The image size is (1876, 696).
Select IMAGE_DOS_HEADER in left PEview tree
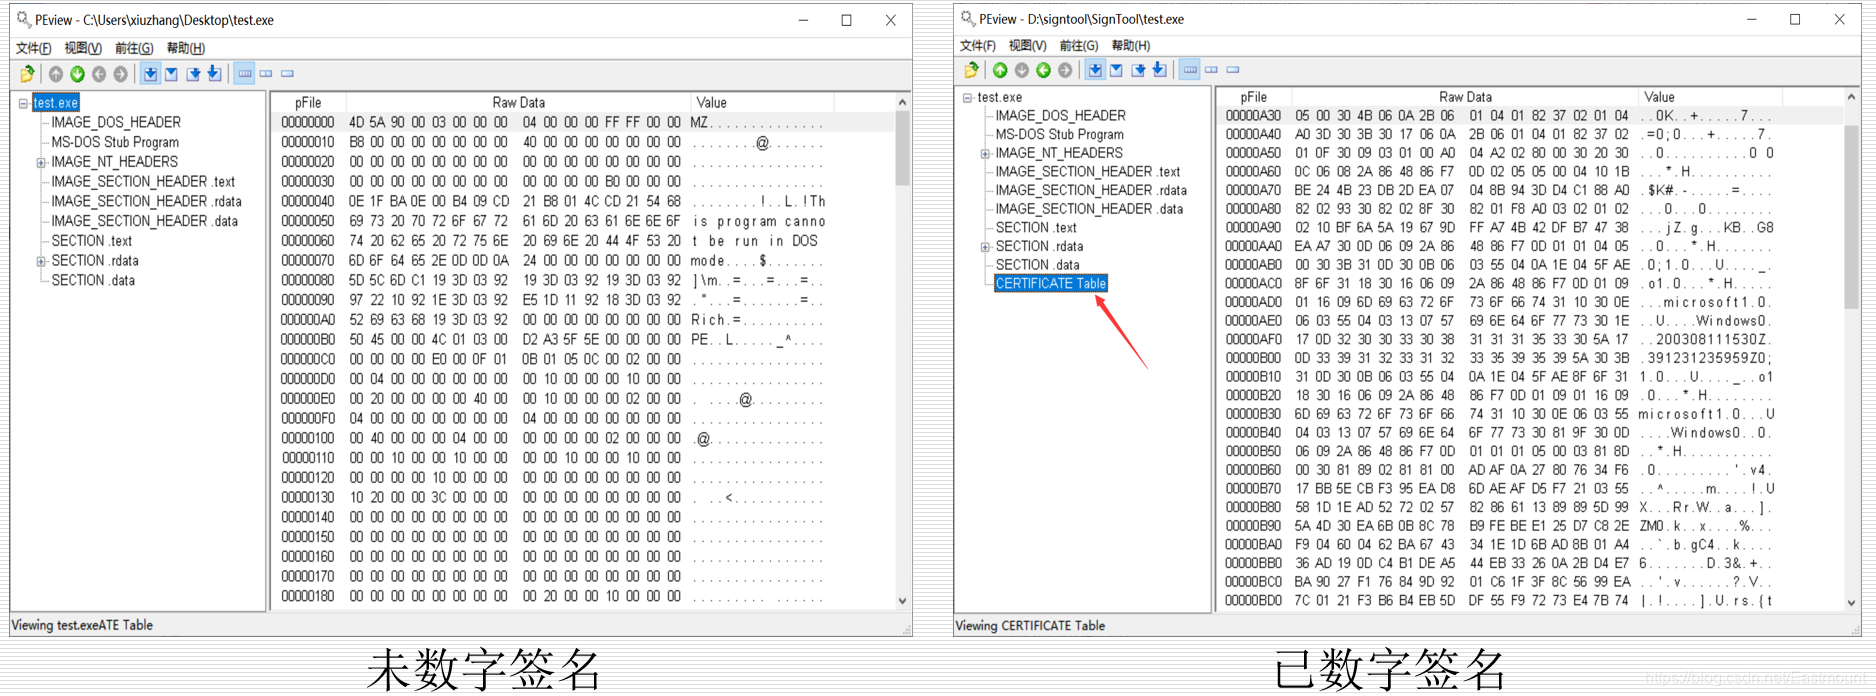pyautogui.click(x=116, y=122)
